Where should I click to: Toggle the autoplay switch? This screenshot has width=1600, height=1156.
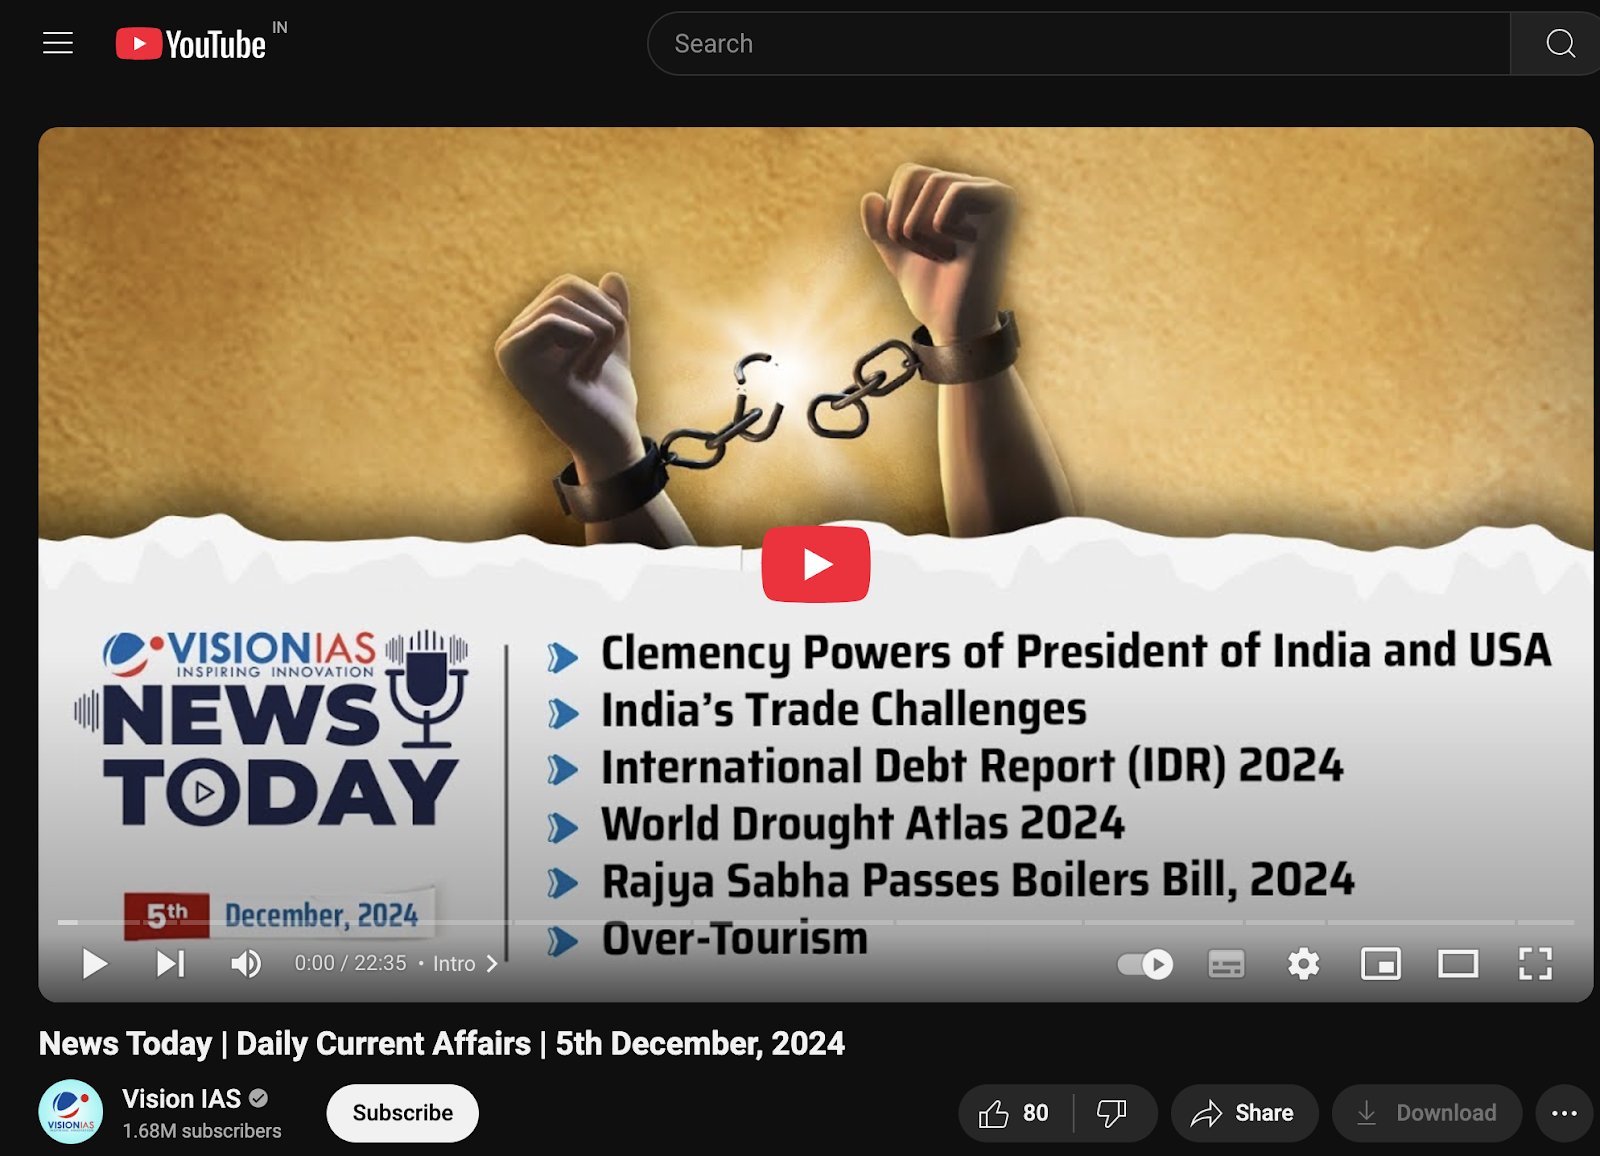click(x=1146, y=964)
